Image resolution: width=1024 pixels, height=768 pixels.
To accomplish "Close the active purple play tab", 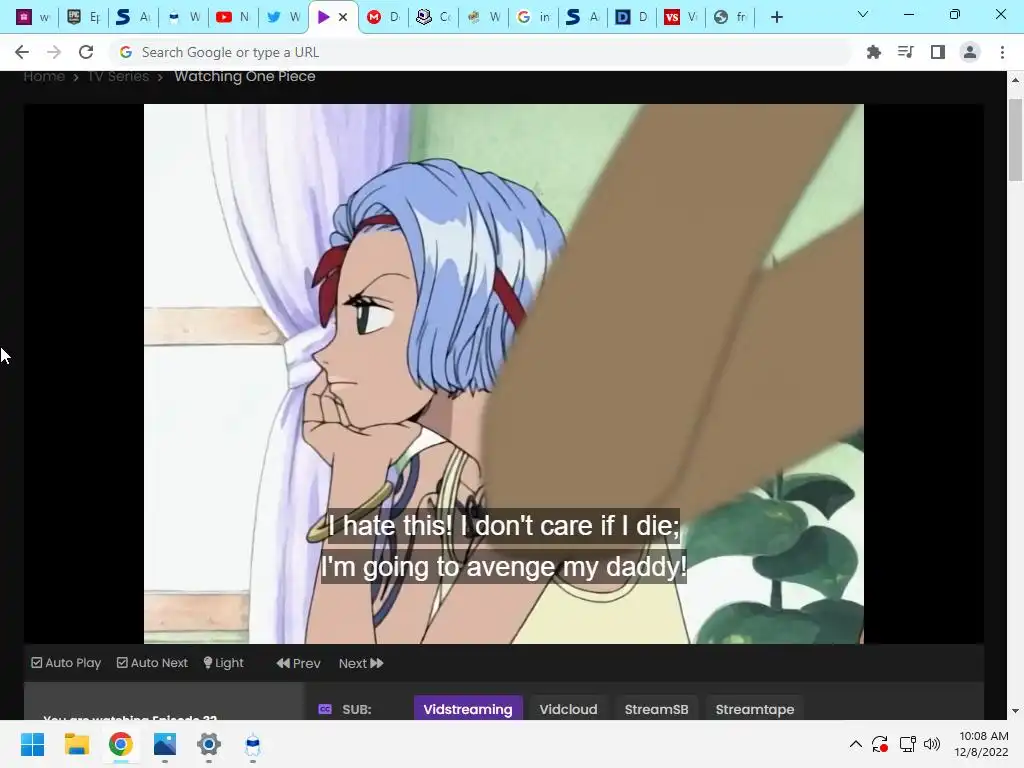I will [343, 18].
